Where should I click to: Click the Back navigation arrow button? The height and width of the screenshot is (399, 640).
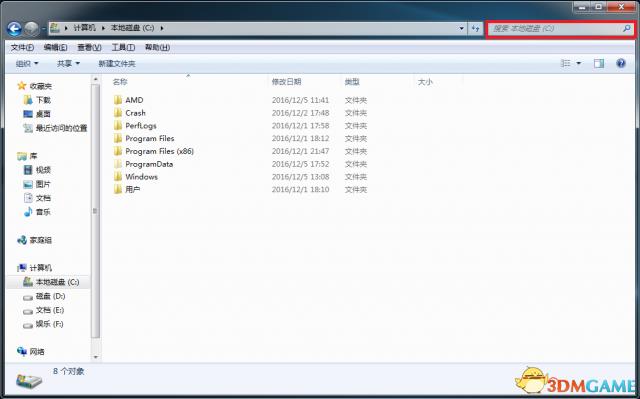click(x=15, y=29)
